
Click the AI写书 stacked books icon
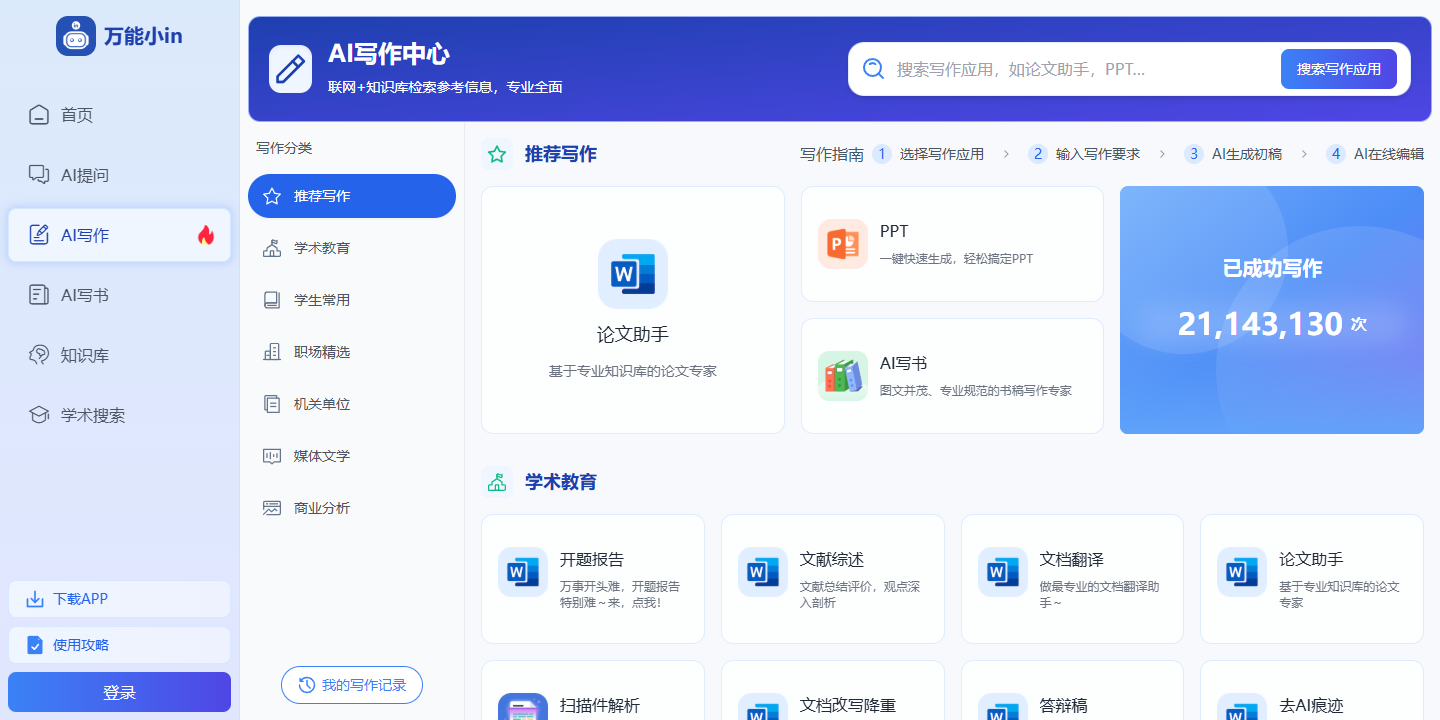842,376
